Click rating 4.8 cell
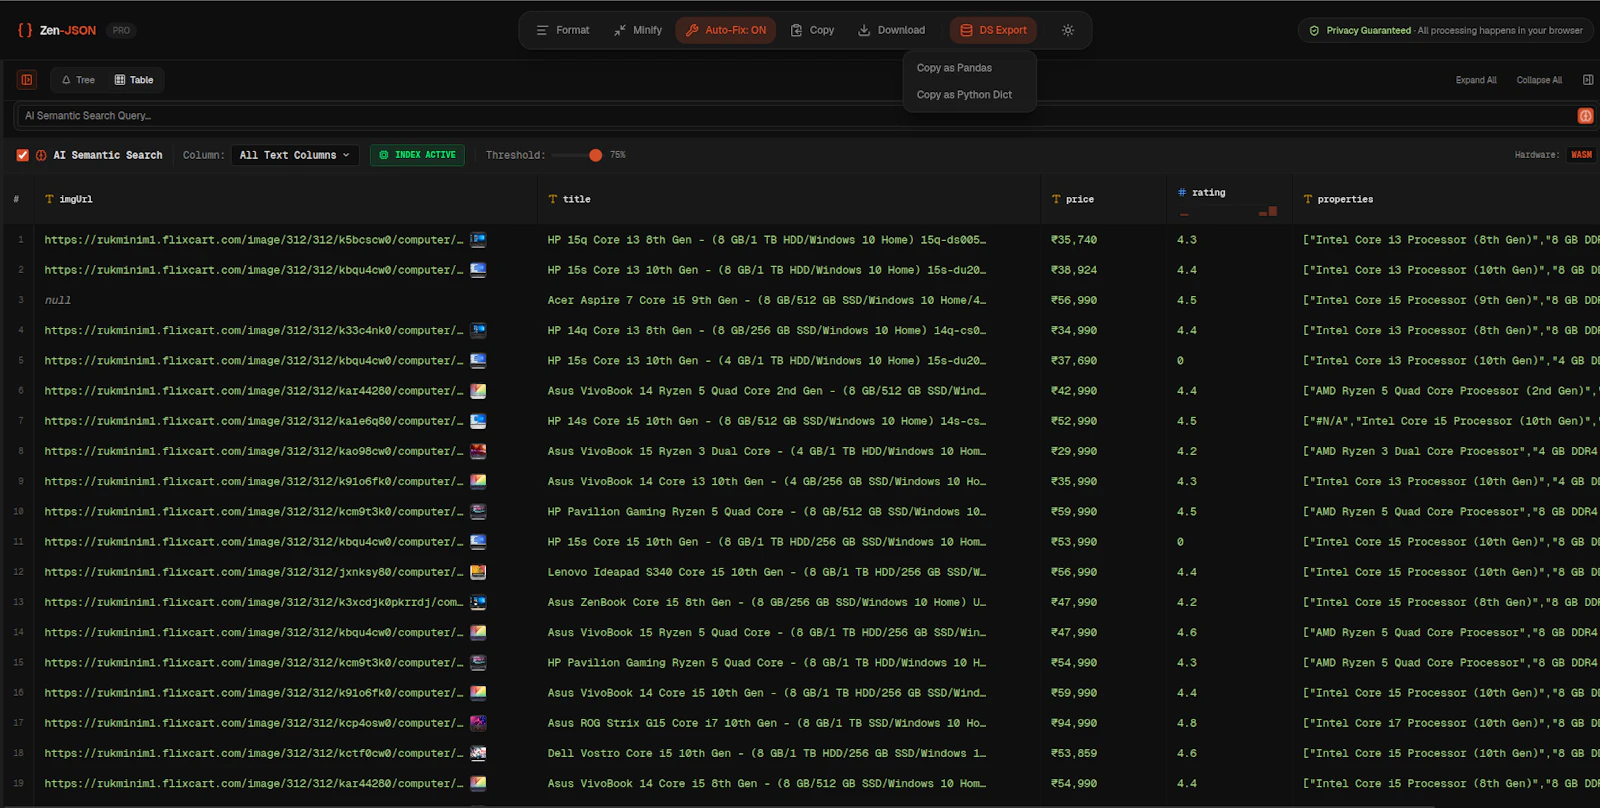 (1187, 723)
